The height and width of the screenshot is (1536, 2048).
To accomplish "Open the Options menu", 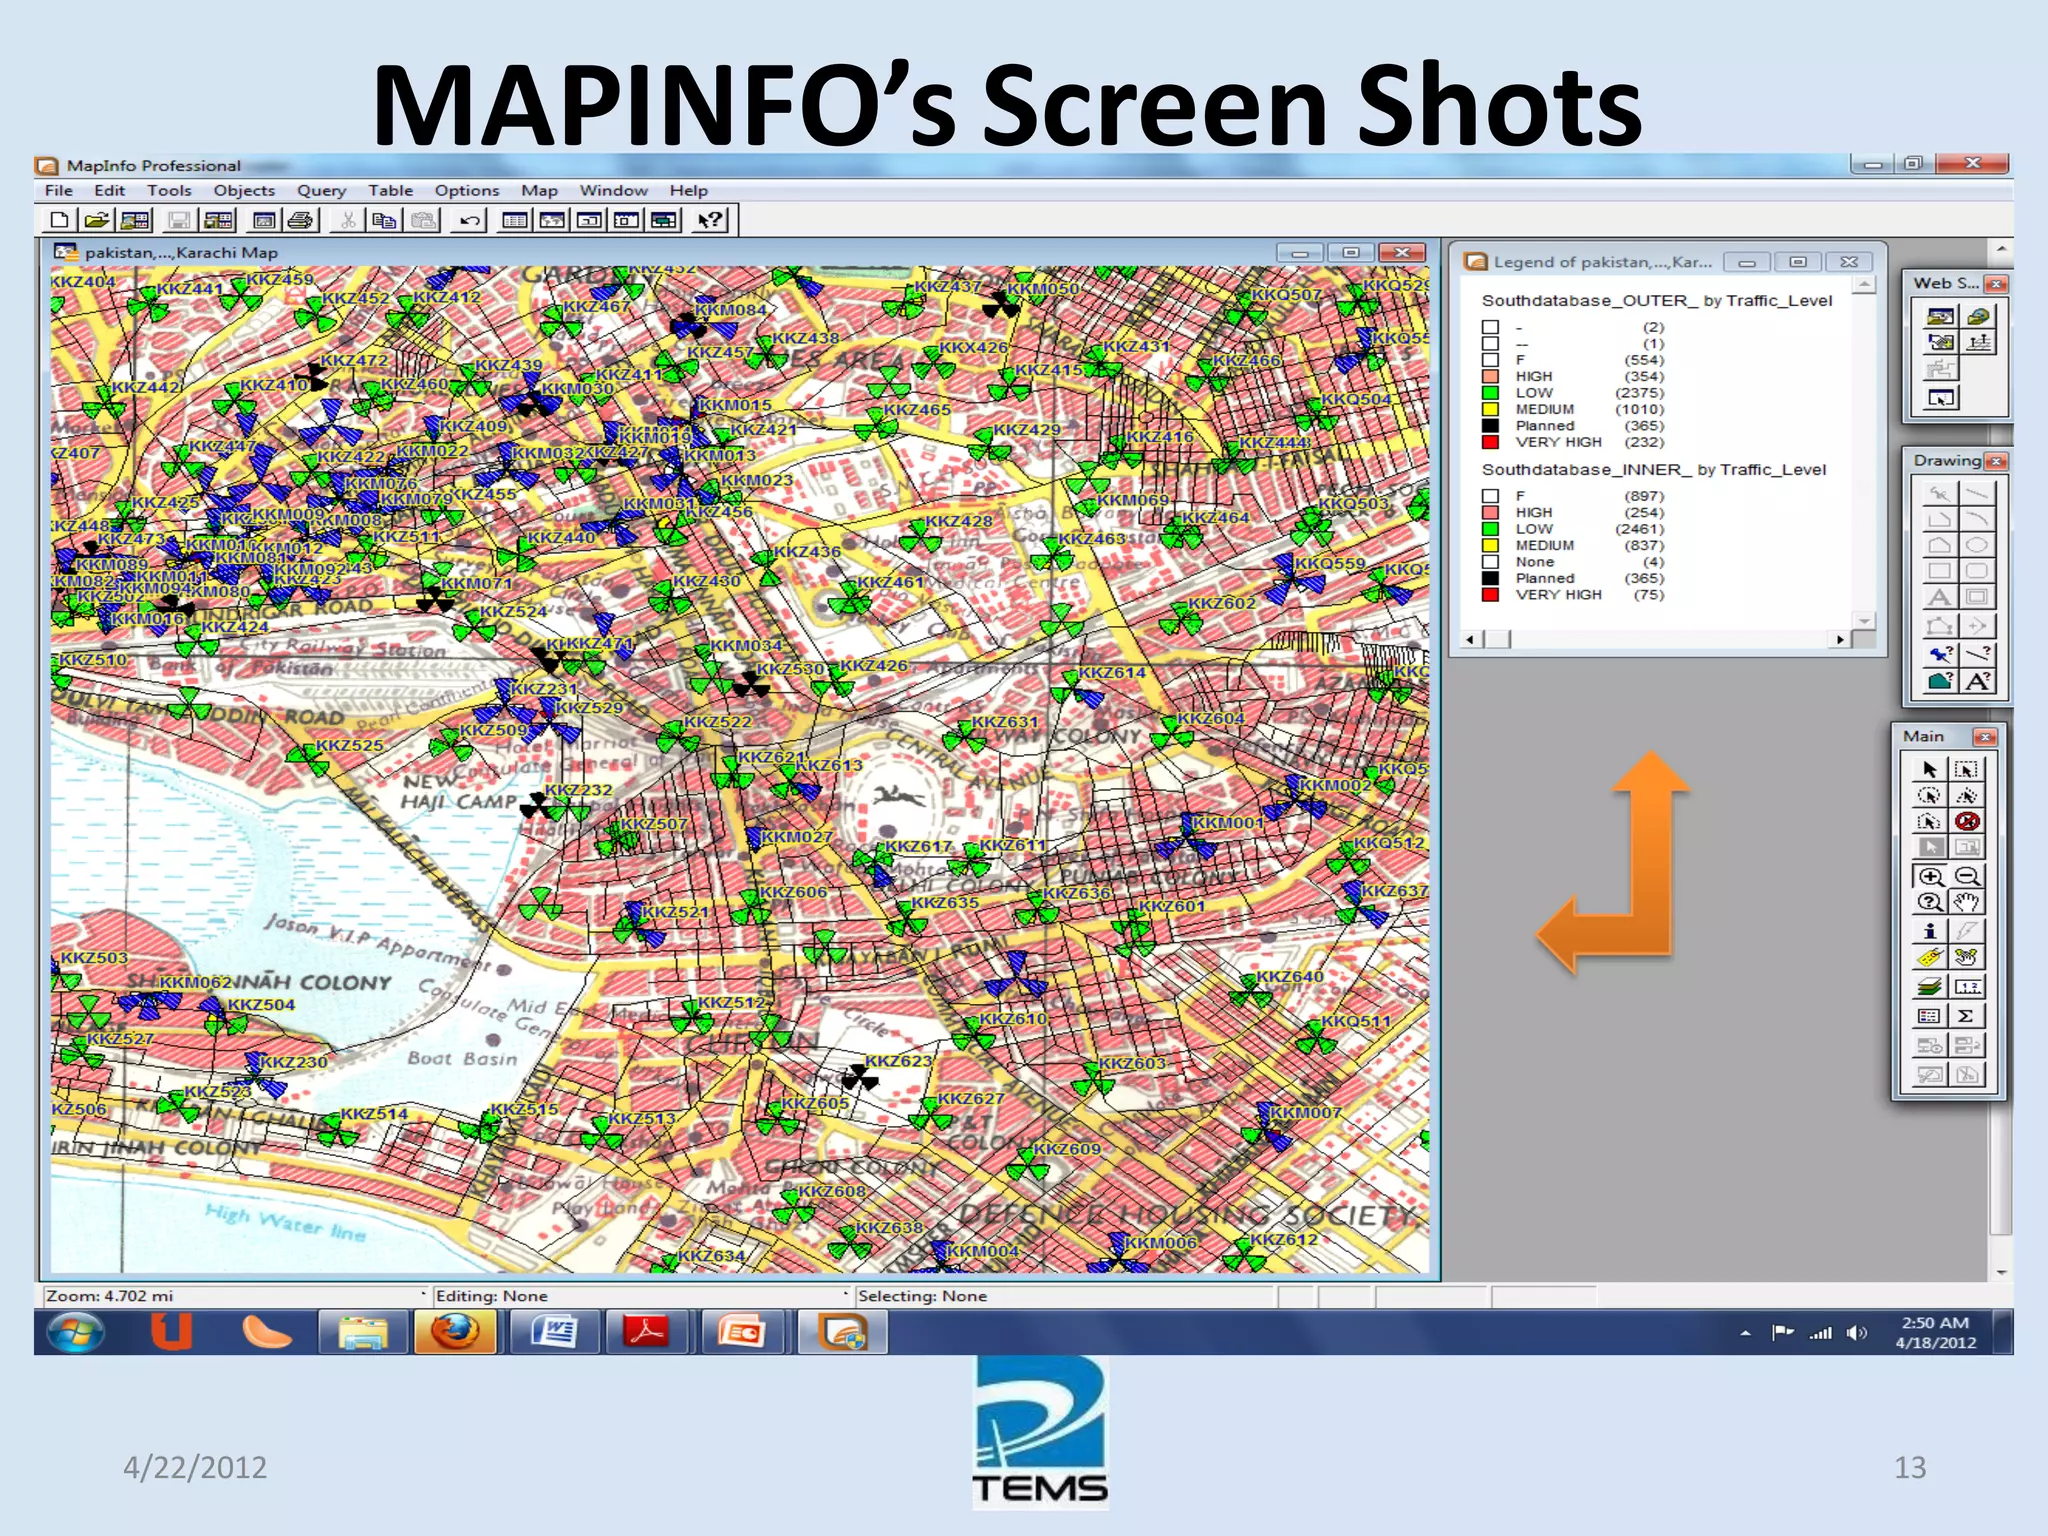I will coord(467,190).
